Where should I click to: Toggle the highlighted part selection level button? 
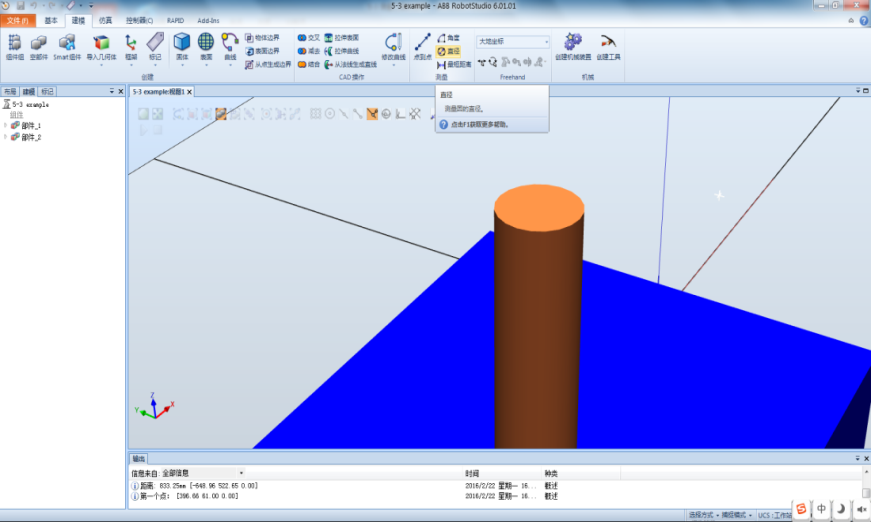click(x=221, y=114)
